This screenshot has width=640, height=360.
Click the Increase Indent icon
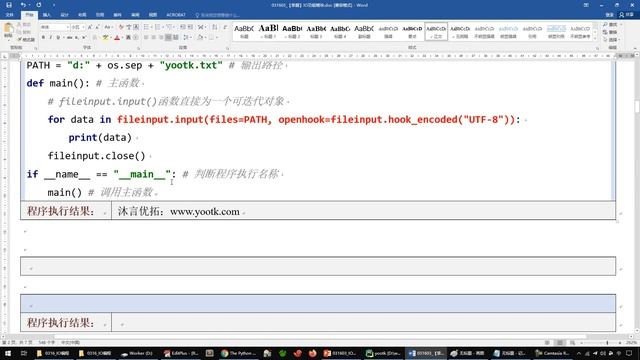pos(190,27)
